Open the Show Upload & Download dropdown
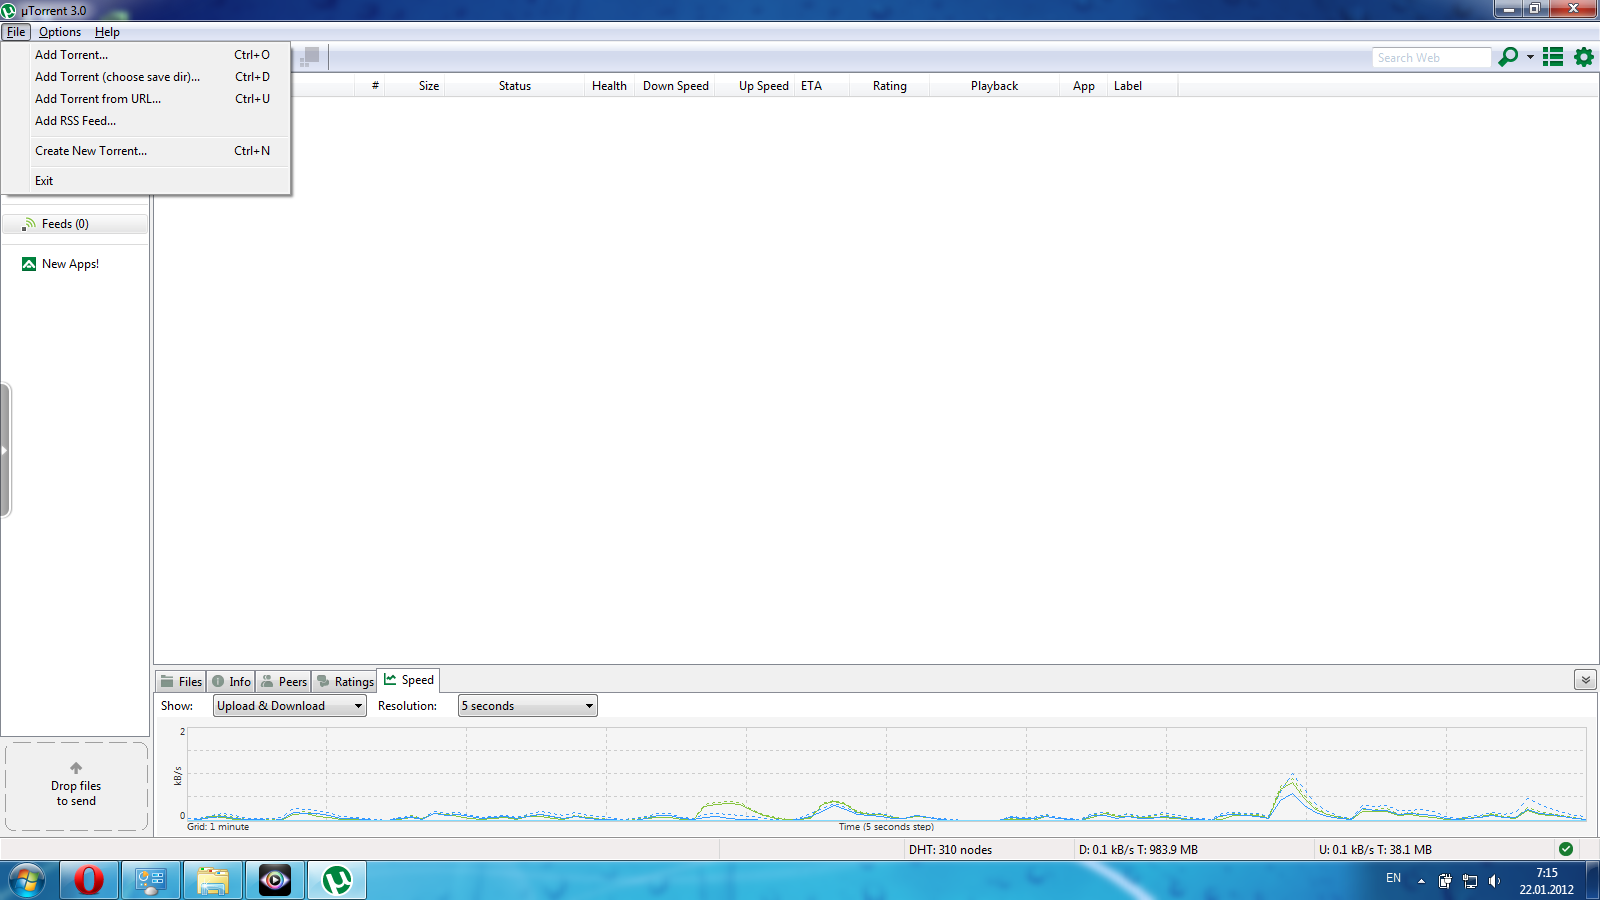Image resolution: width=1600 pixels, height=900 pixels. (x=290, y=706)
